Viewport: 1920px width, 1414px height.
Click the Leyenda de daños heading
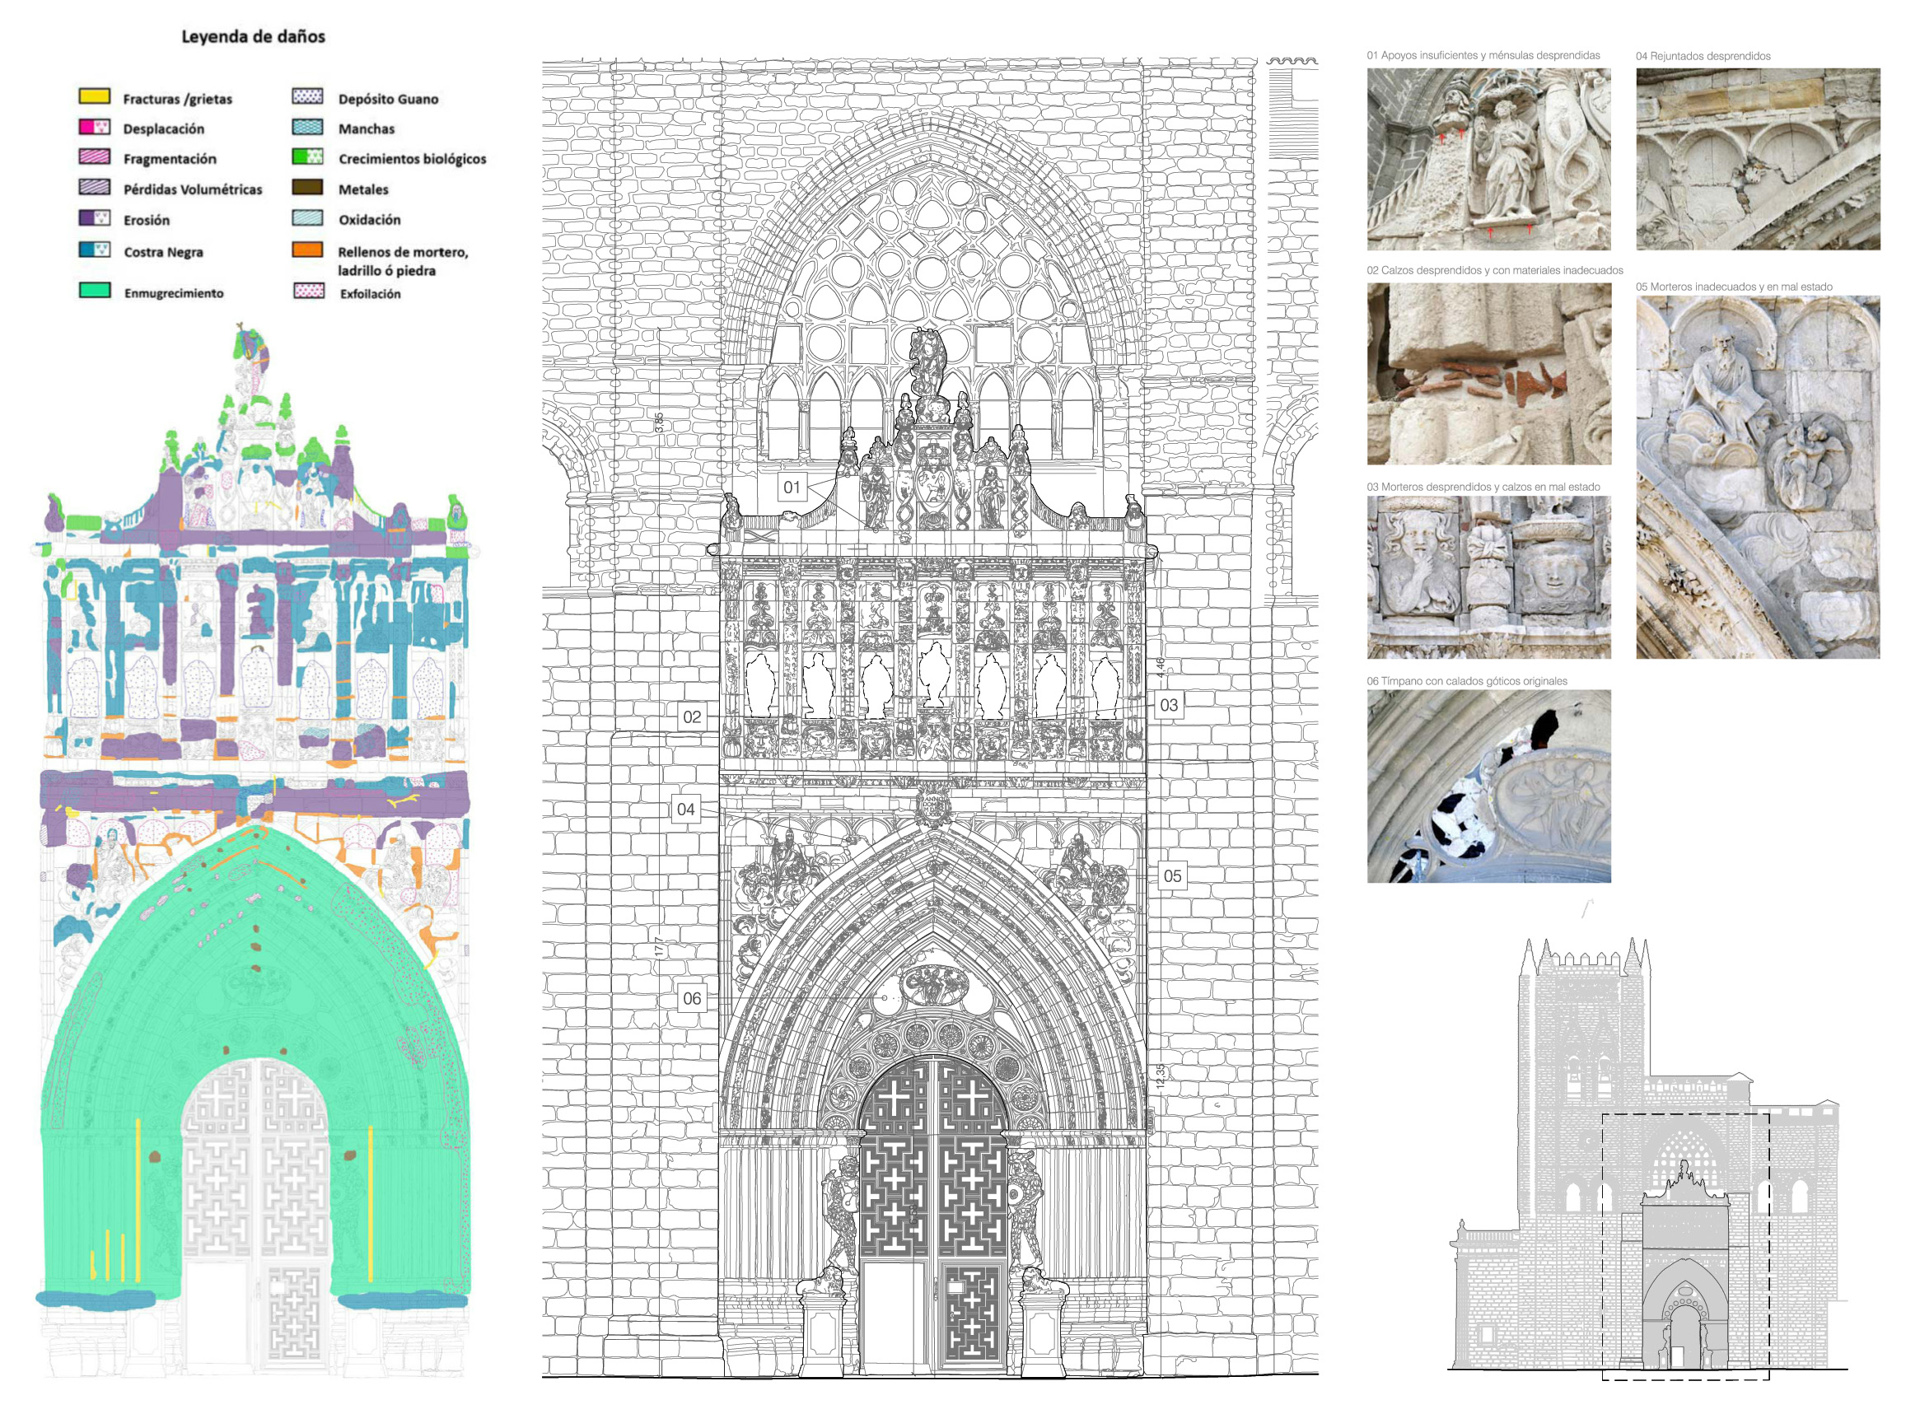[x=253, y=37]
